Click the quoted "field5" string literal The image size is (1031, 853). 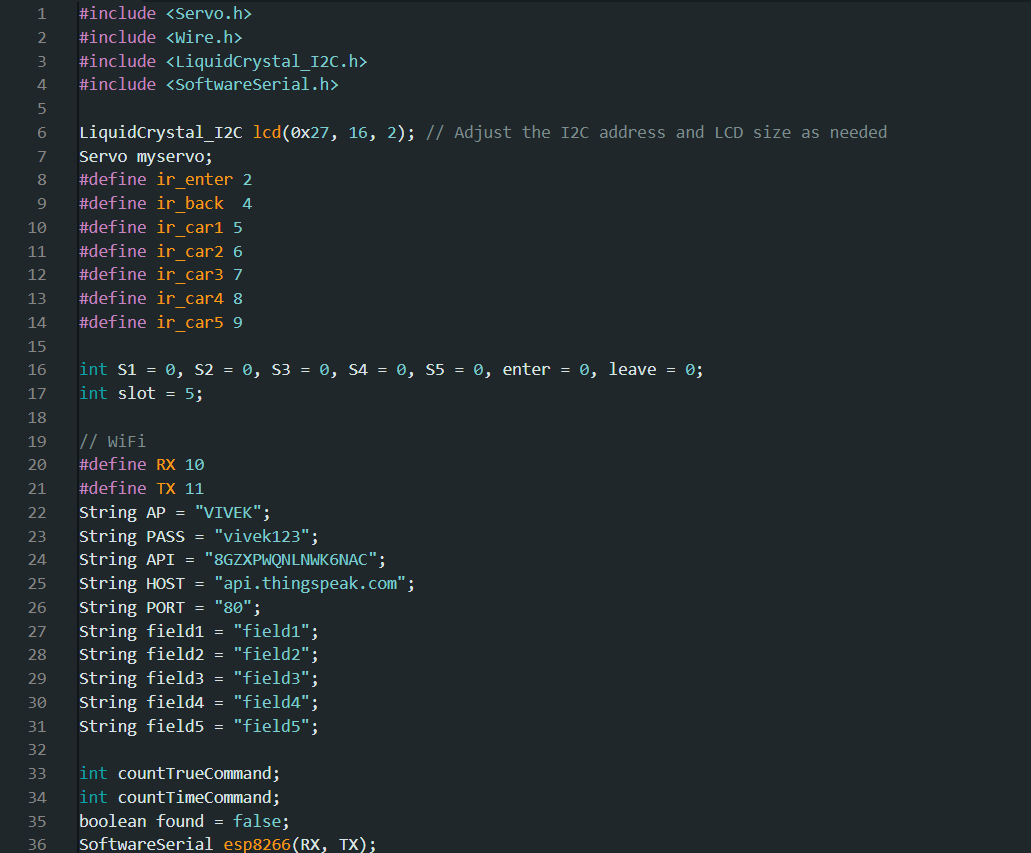click(272, 726)
